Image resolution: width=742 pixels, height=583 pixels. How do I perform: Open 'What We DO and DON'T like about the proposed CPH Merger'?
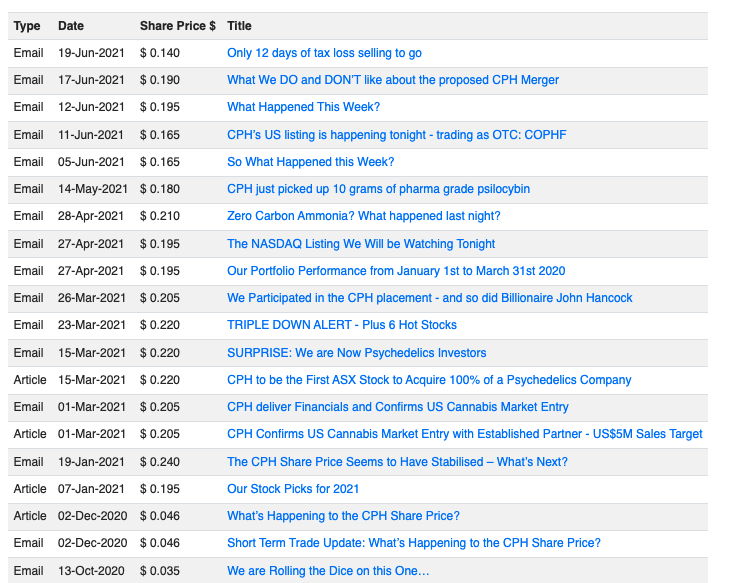pos(393,80)
